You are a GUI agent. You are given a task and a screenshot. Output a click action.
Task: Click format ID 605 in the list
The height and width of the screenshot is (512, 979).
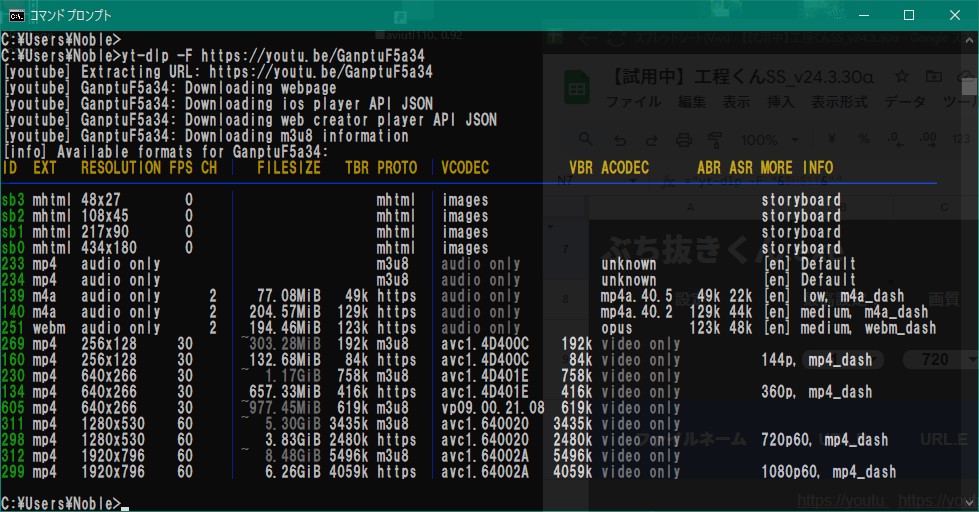(x=13, y=408)
